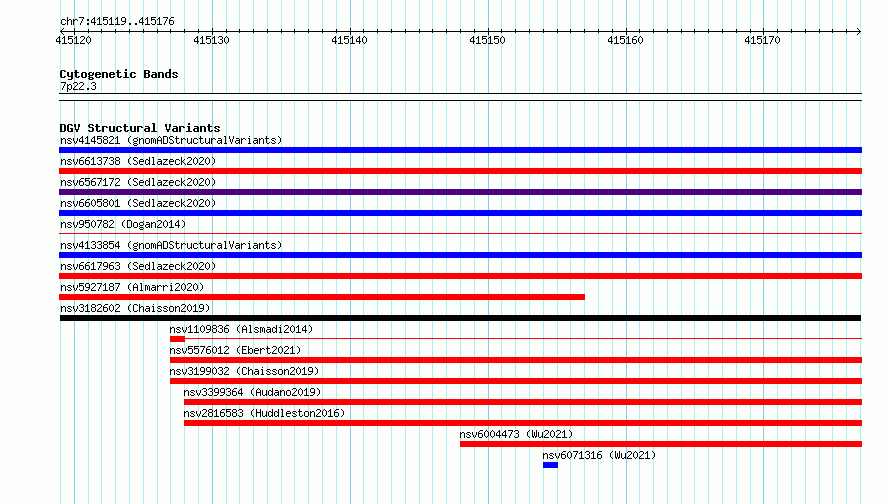Open the nsv6071316 (Wu2021) label

pos(599,455)
